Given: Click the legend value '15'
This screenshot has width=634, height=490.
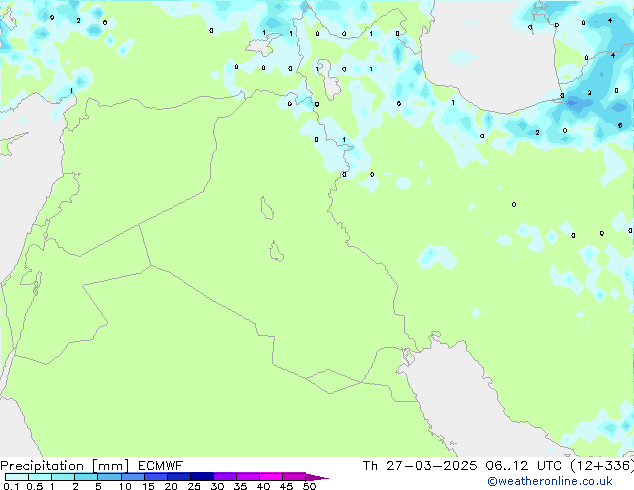Looking at the screenshot, I should coord(148,486).
